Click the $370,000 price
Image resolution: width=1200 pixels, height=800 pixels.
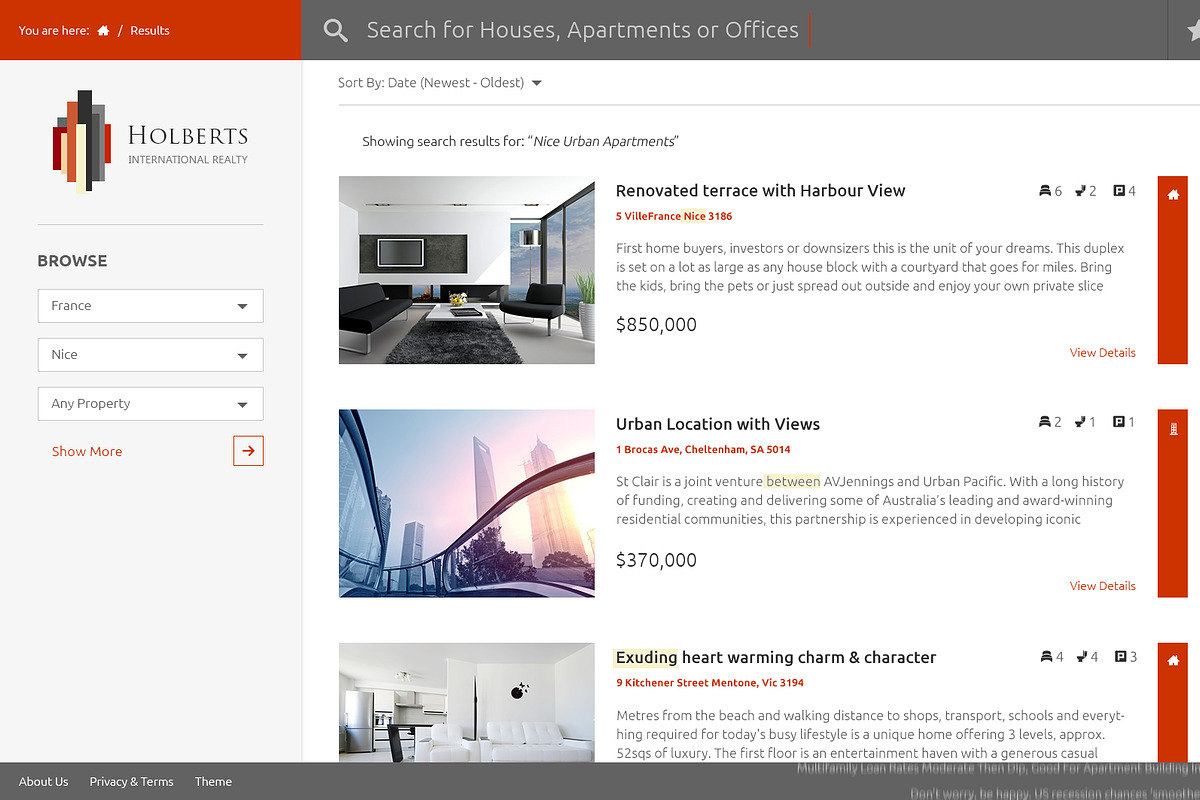656,561
